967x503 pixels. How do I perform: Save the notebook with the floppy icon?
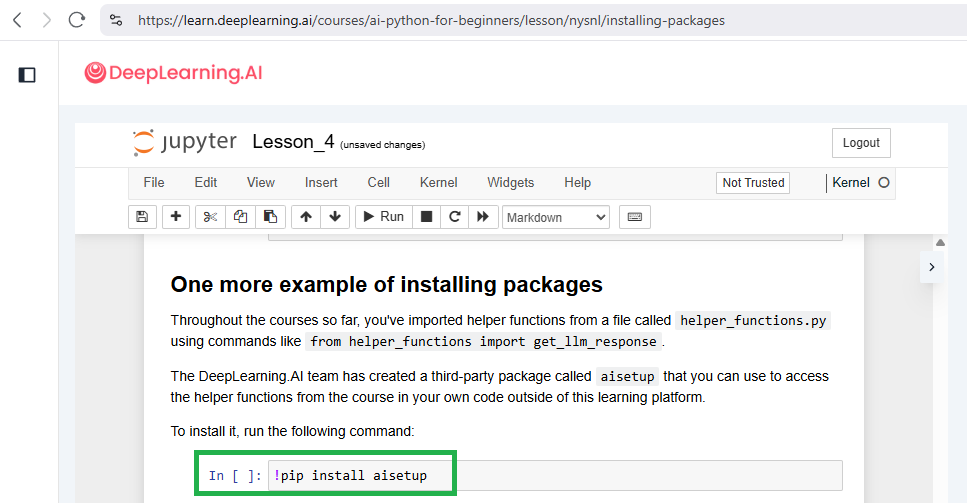[142, 217]
